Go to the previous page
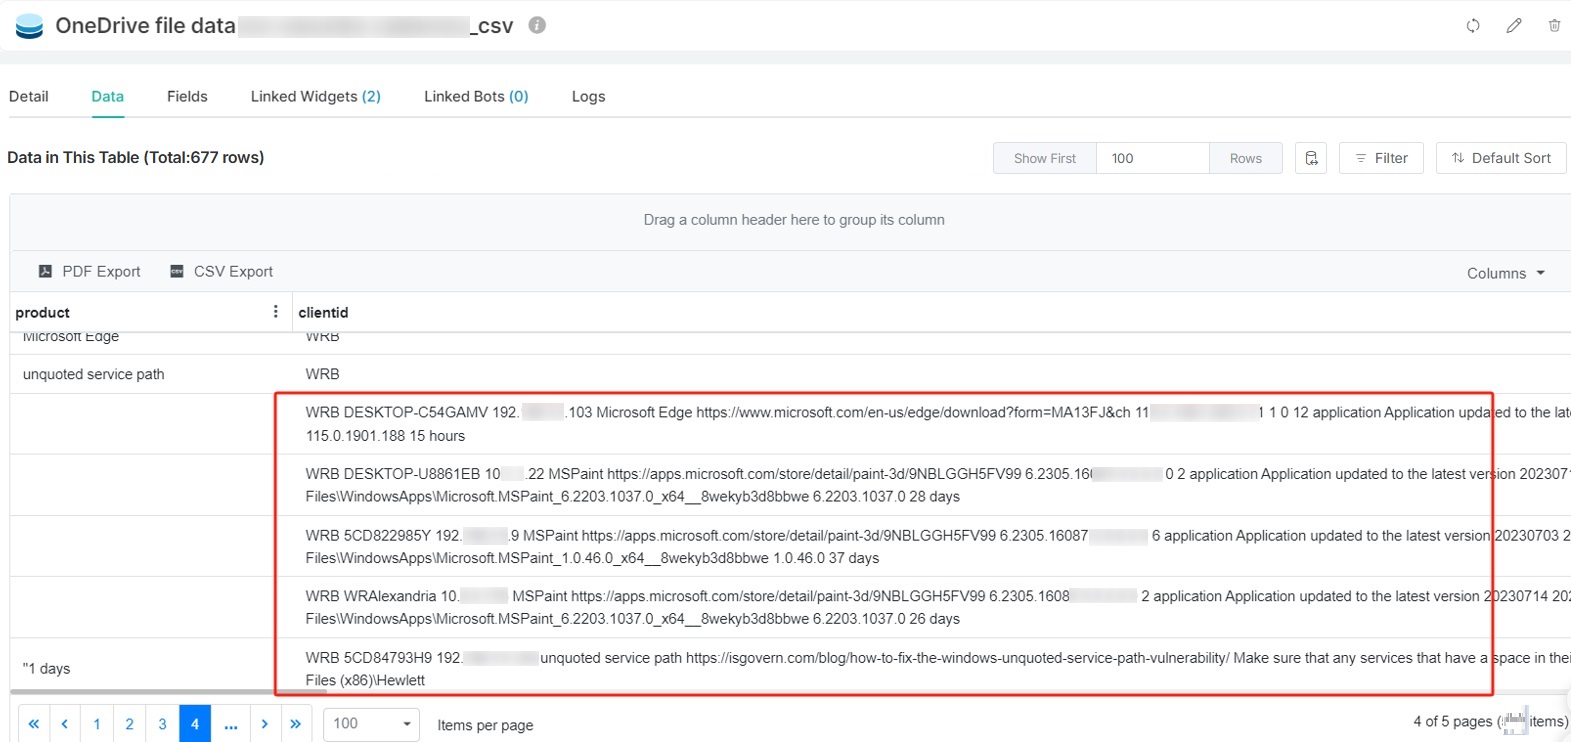Viewport: 1571px width, 742px height. pos(65,723)
